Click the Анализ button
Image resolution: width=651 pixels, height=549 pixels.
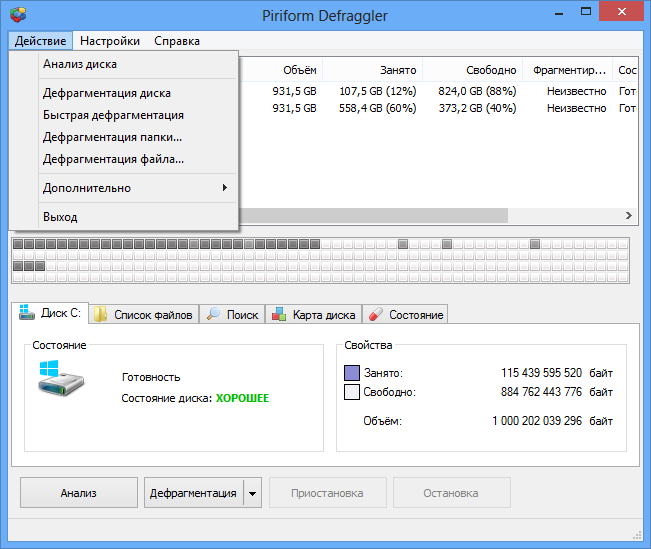pos(79,493)
